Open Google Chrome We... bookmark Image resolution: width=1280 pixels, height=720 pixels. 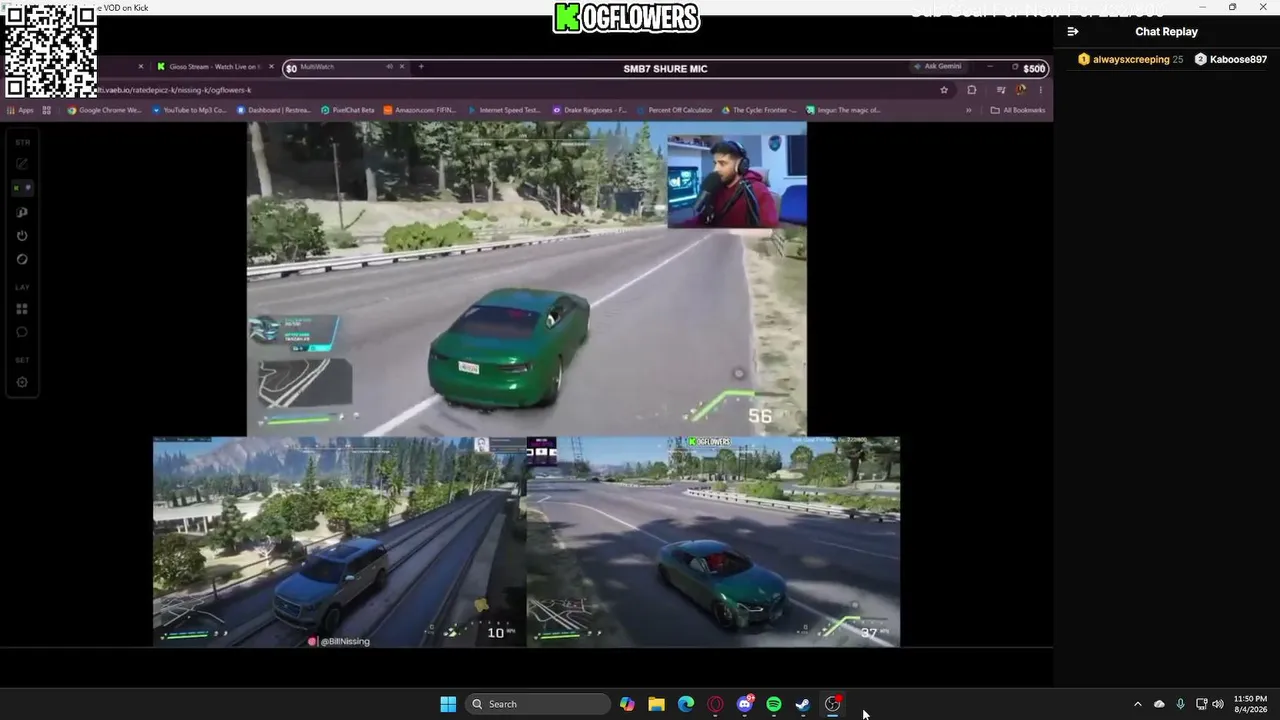pos(104,110)
